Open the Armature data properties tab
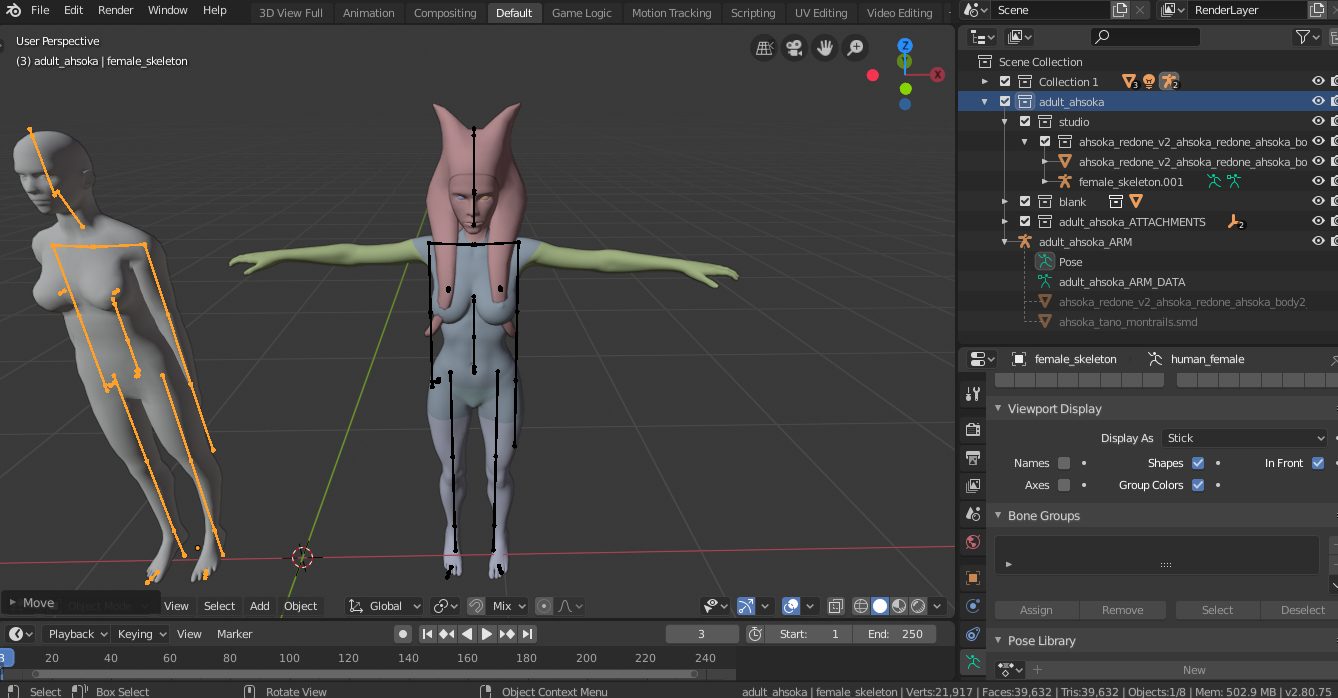Viewport: 1338px width, 698px height. pyautogui.click(x=972, y=662)
